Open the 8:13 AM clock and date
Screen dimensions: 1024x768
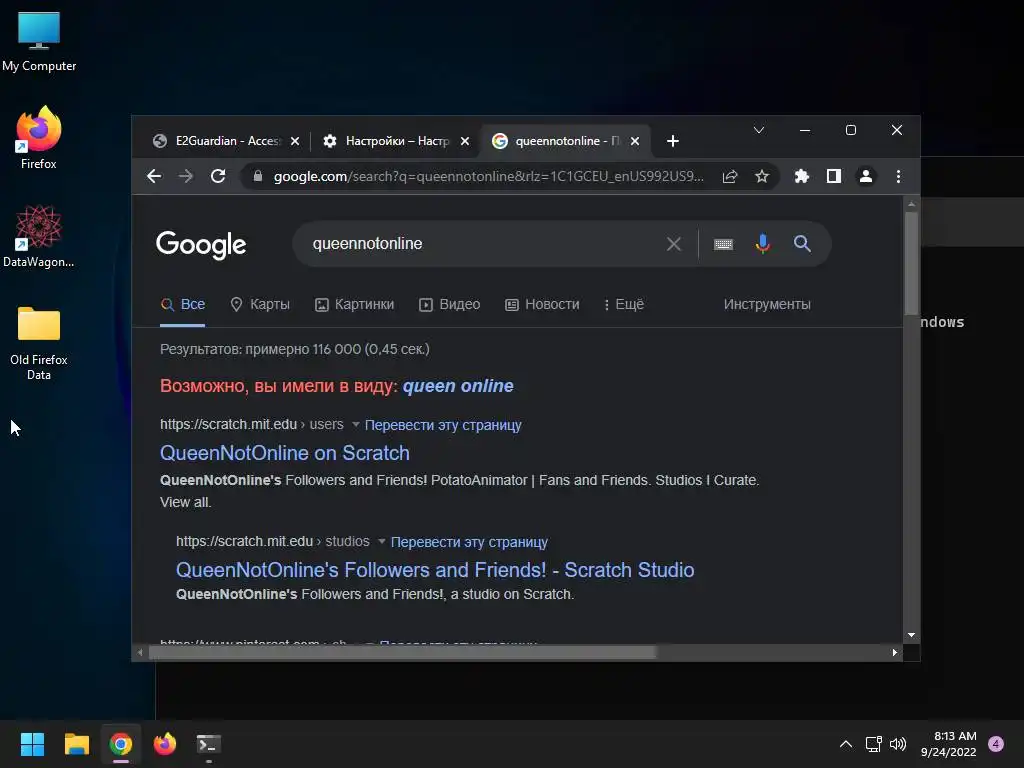(x=948, y=744)
